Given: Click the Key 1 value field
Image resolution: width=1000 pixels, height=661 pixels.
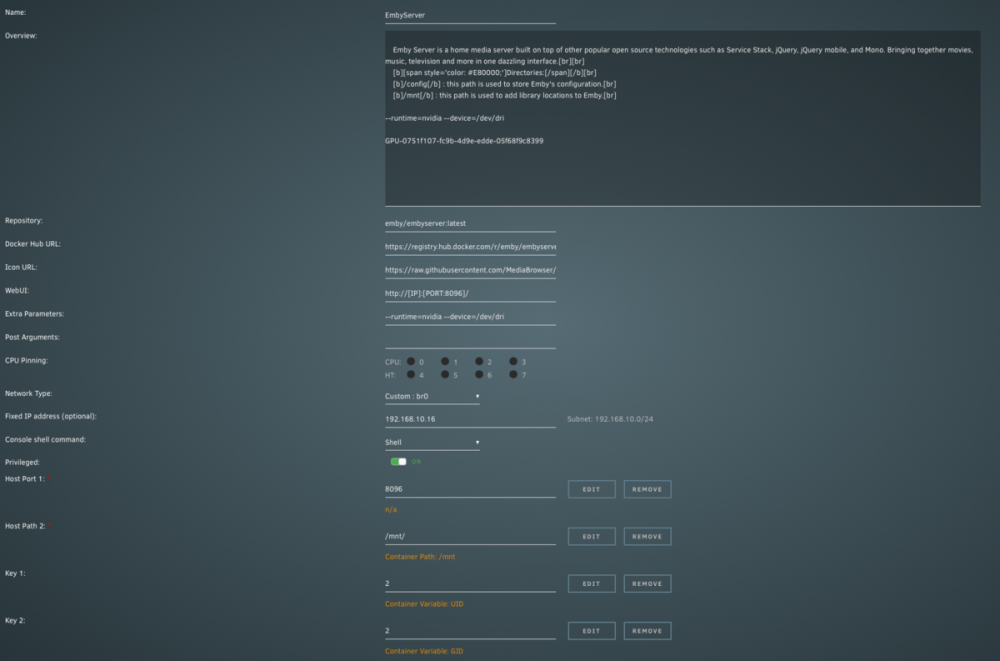Looking at the screenshot, I should tap(470, 584).
